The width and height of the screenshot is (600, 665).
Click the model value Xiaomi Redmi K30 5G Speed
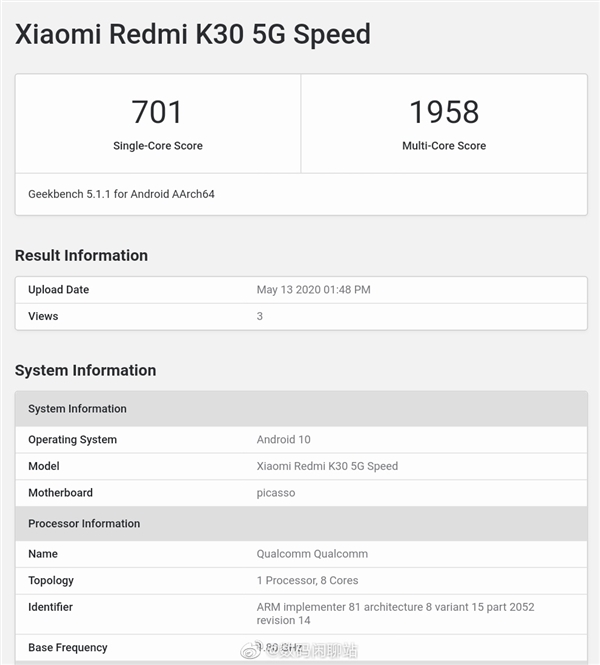[327, 466]
